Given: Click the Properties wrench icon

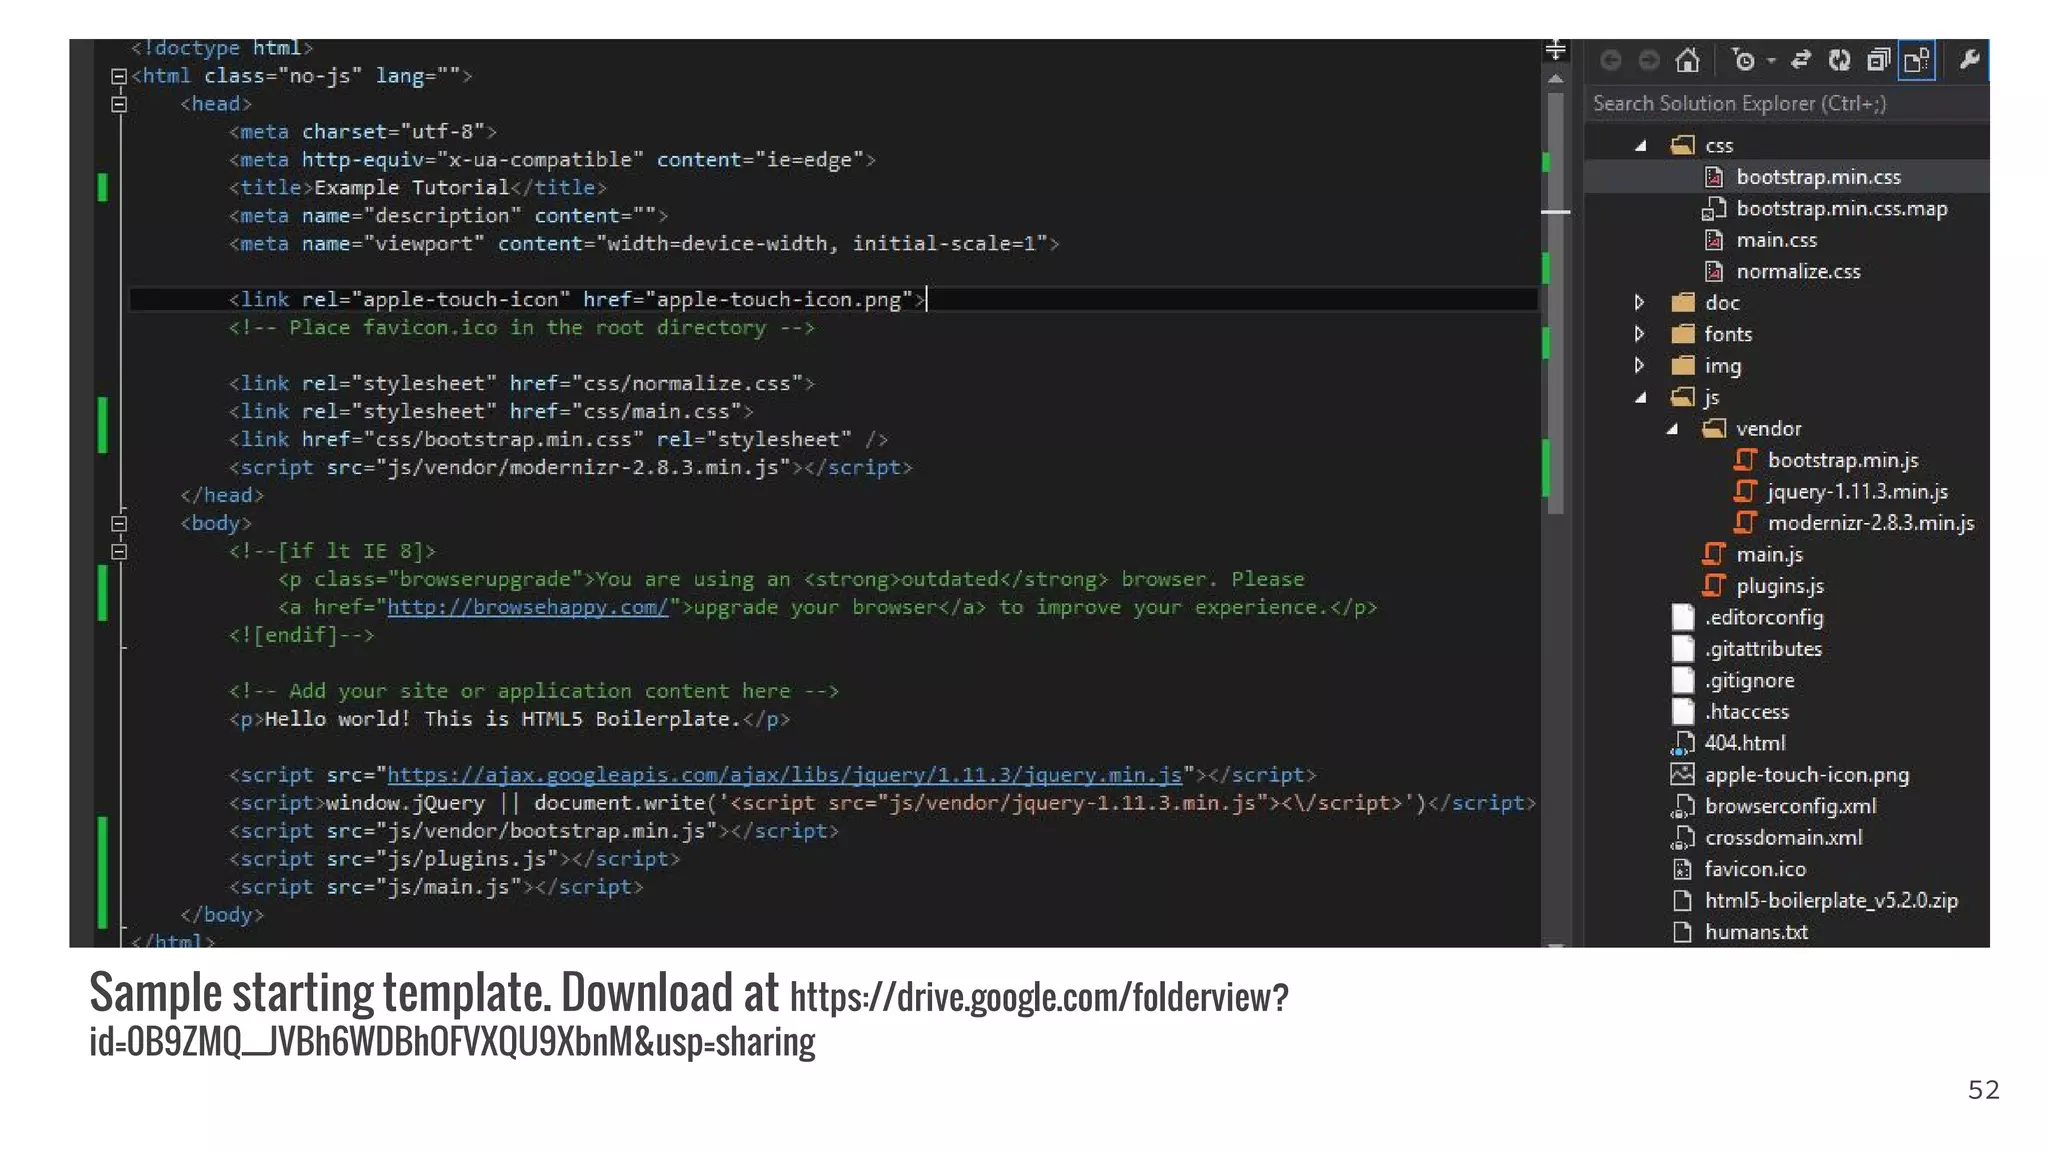Looking at the screenshot, I should [1969, 60].
